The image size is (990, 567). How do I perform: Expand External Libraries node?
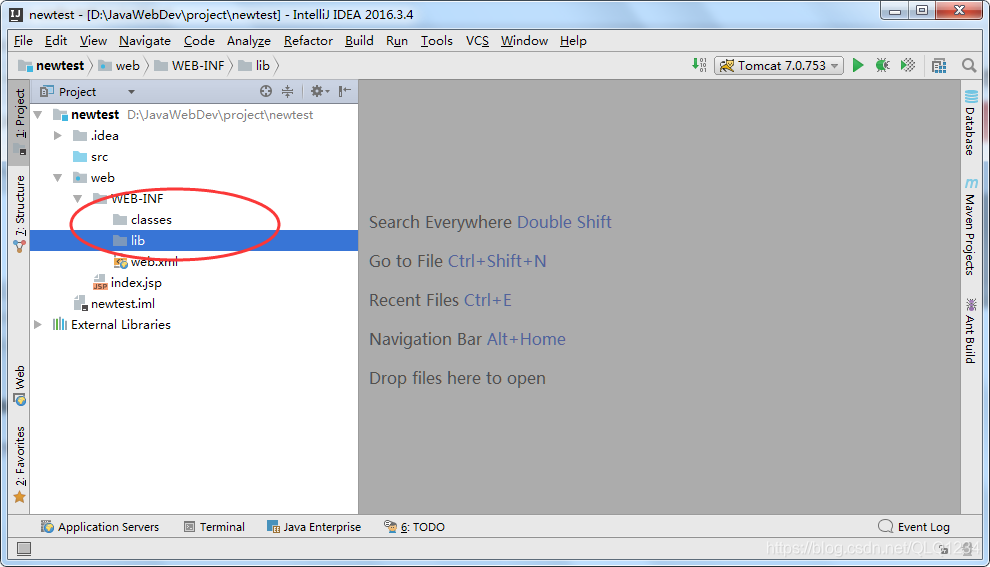tap(38, 325)
